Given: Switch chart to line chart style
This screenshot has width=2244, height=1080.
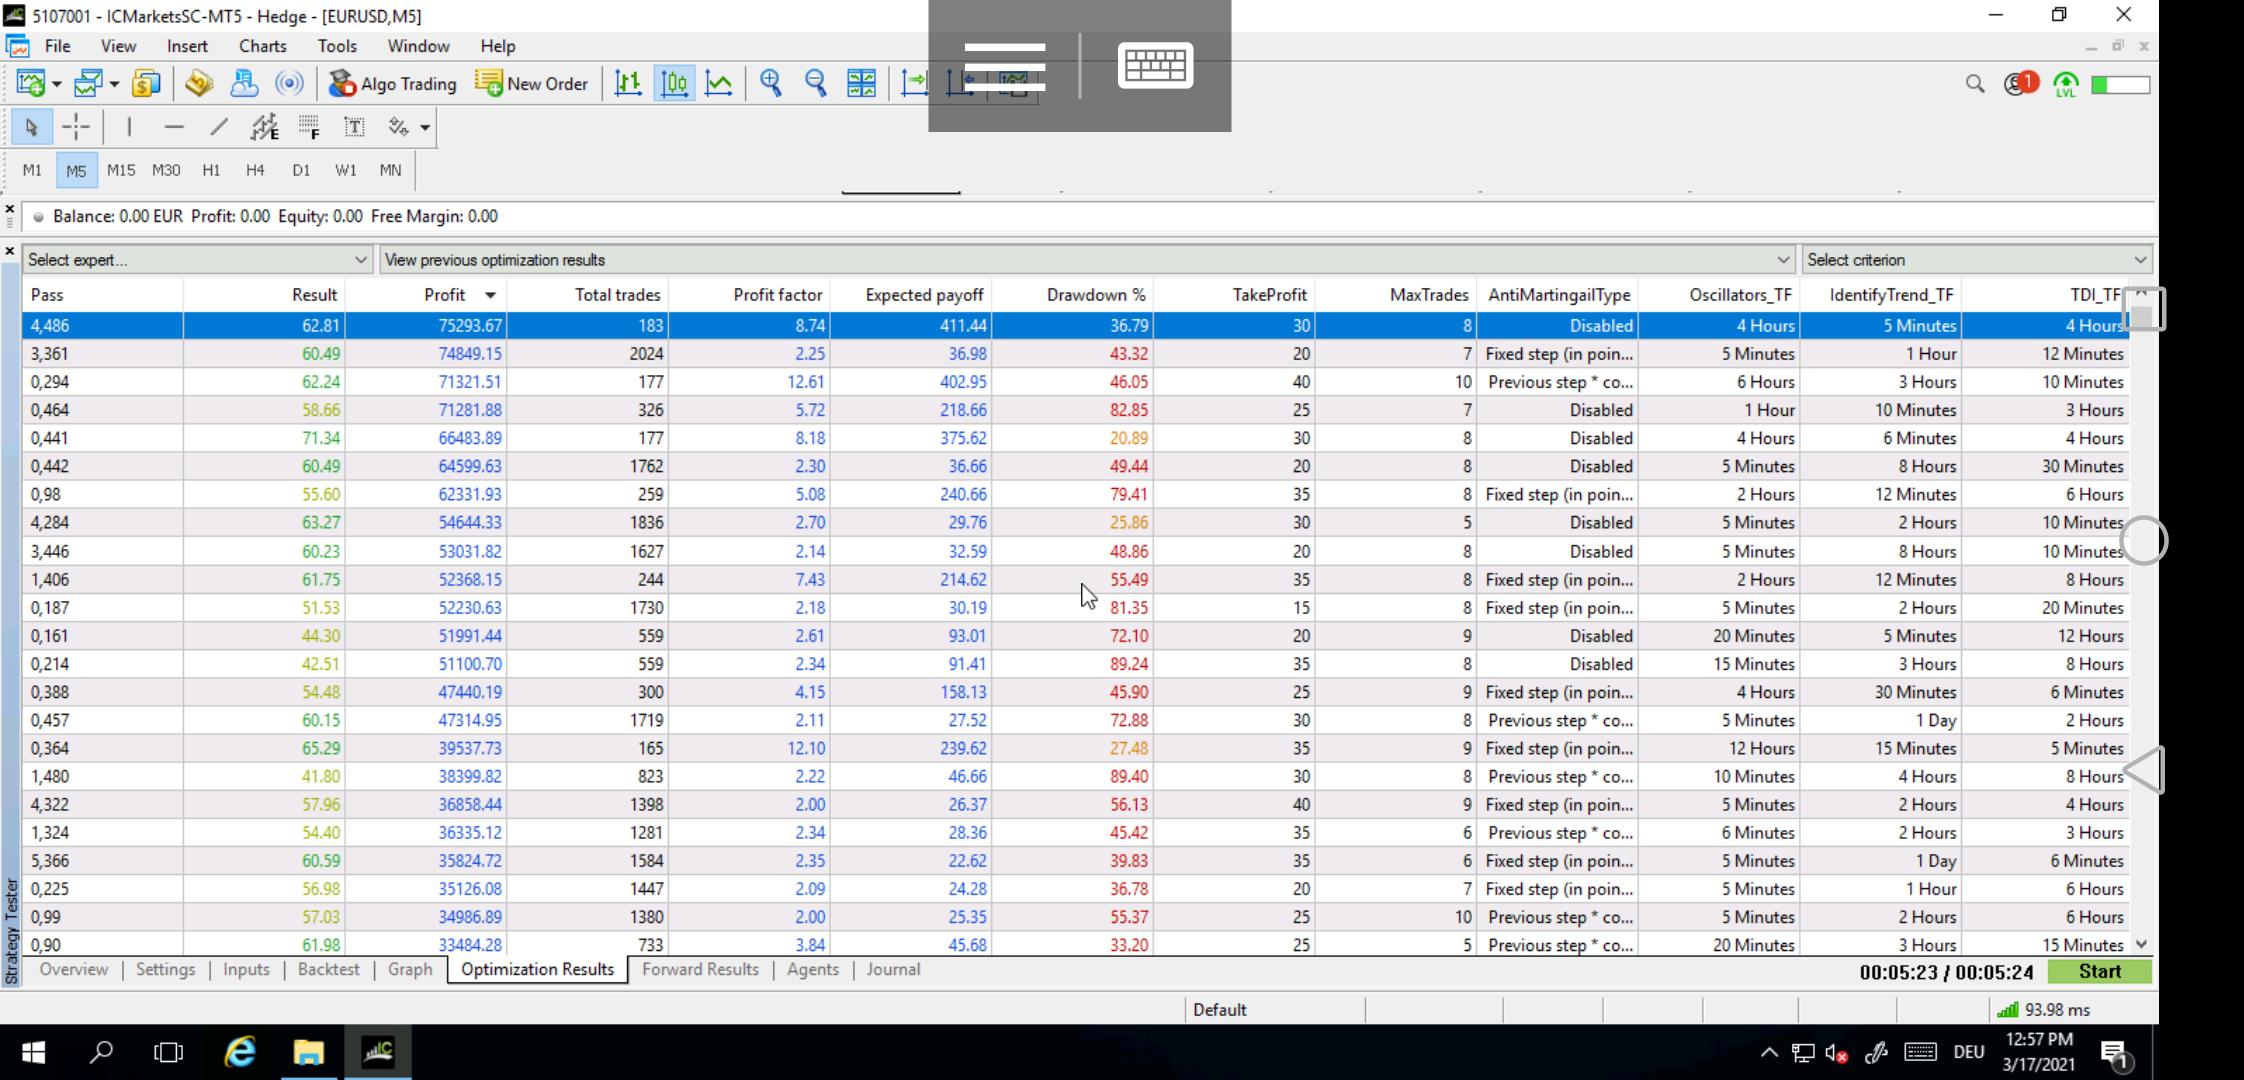Looking at the screenshot, I should [719, 84].
